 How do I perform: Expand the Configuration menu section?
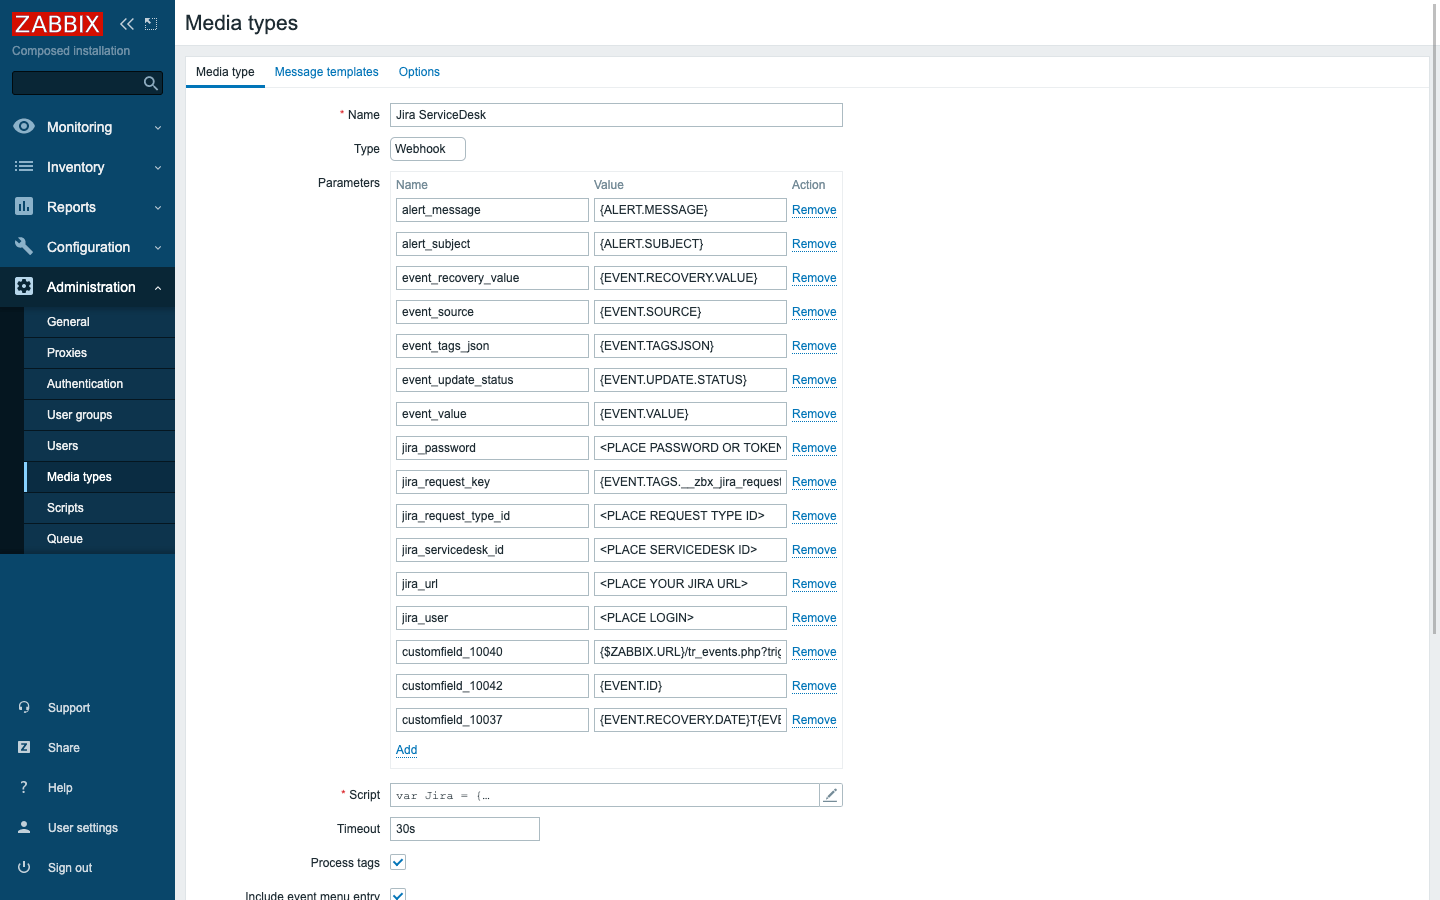[x=87, y=247]
